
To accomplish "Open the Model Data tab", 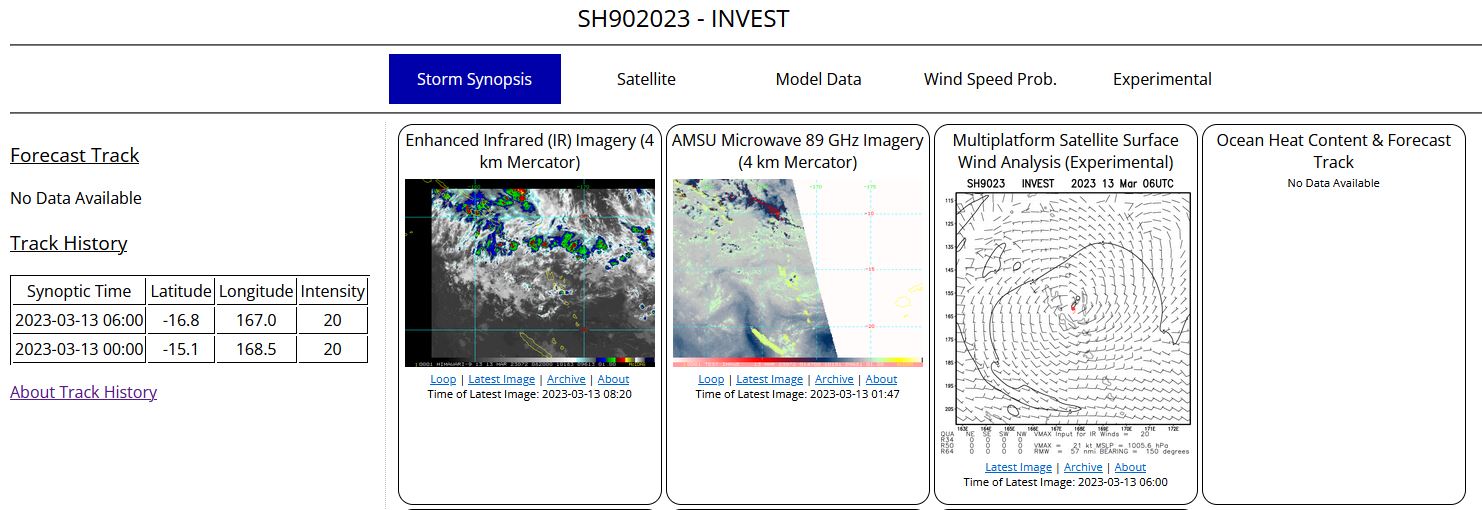I will [x=818, y=79].
